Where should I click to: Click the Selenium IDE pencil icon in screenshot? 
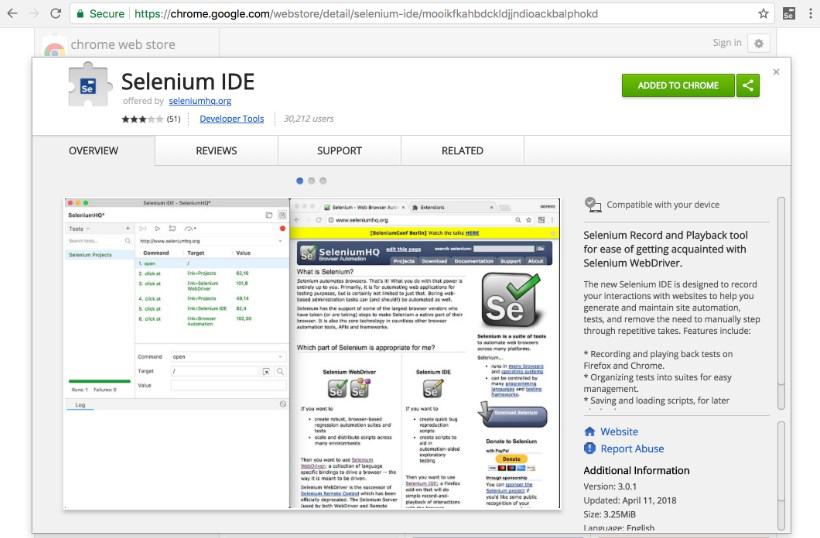(433, 388)
